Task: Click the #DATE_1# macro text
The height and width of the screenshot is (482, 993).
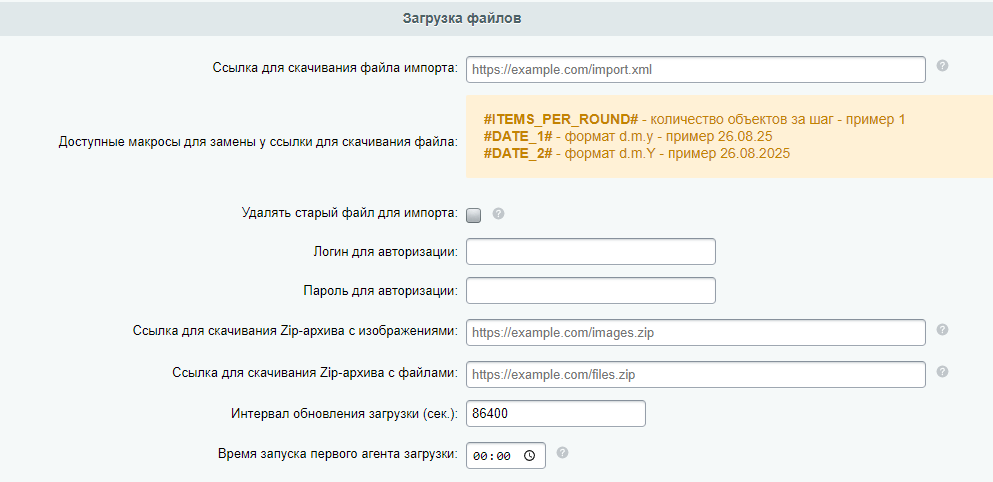Action: click(x=518, y=136)
